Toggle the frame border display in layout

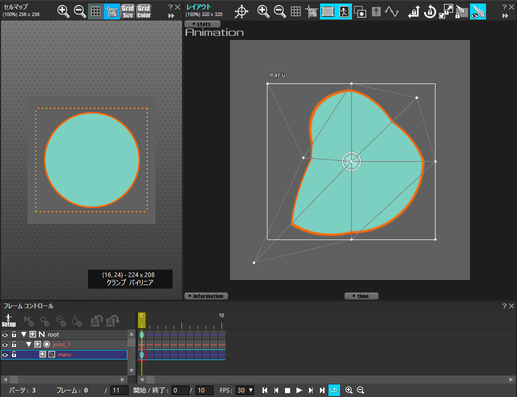coord(328,12)
